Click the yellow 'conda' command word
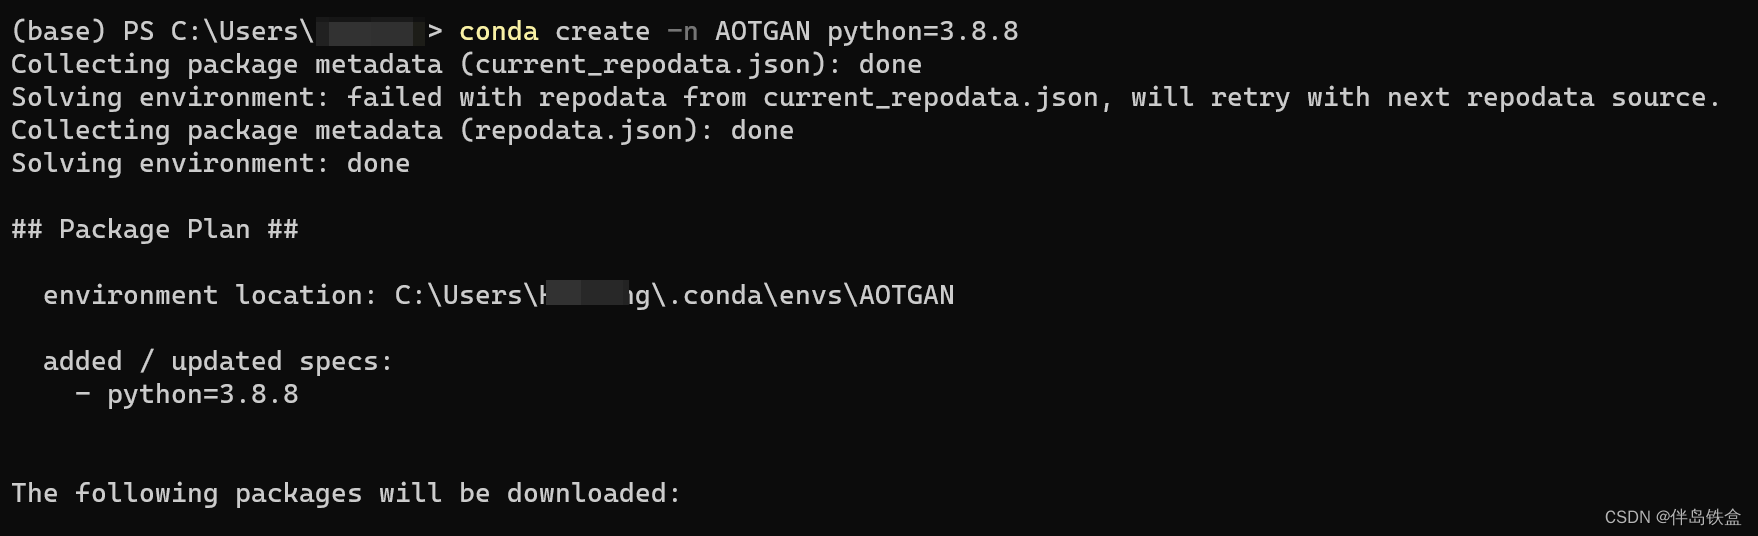The image size is (1758, 536). (498, 32)
